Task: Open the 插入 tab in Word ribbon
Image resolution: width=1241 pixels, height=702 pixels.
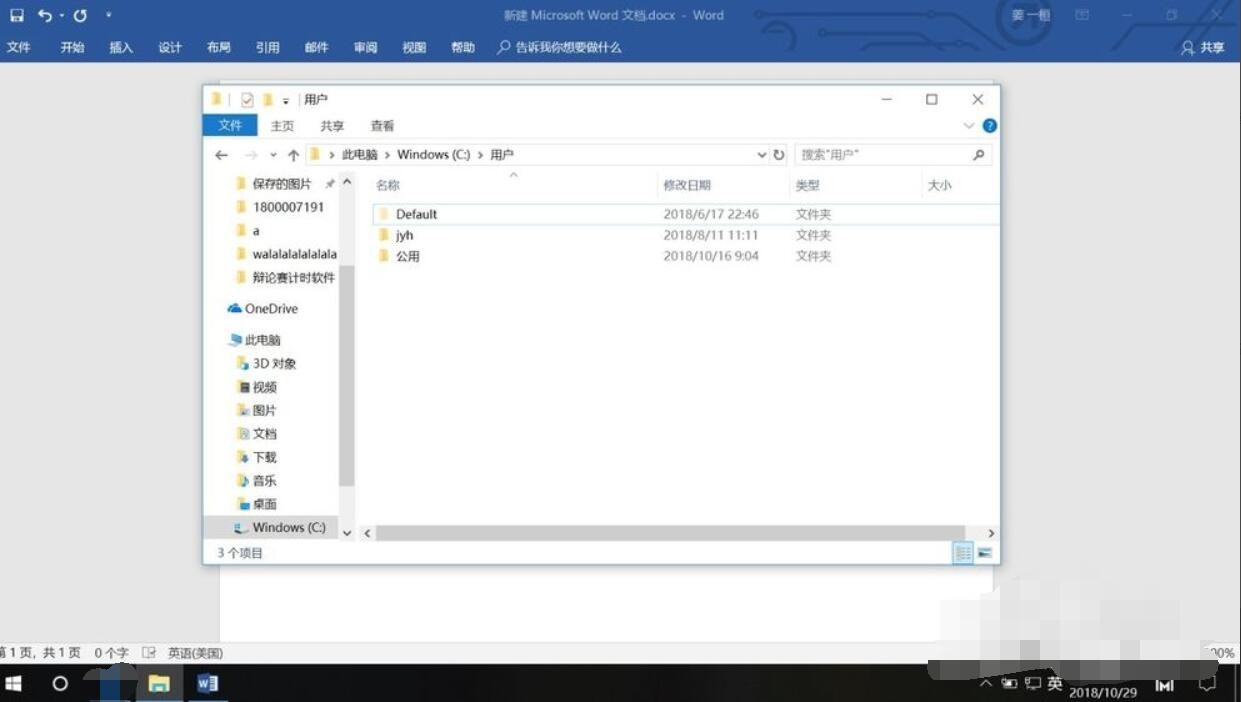Action: tap(121, 47)
